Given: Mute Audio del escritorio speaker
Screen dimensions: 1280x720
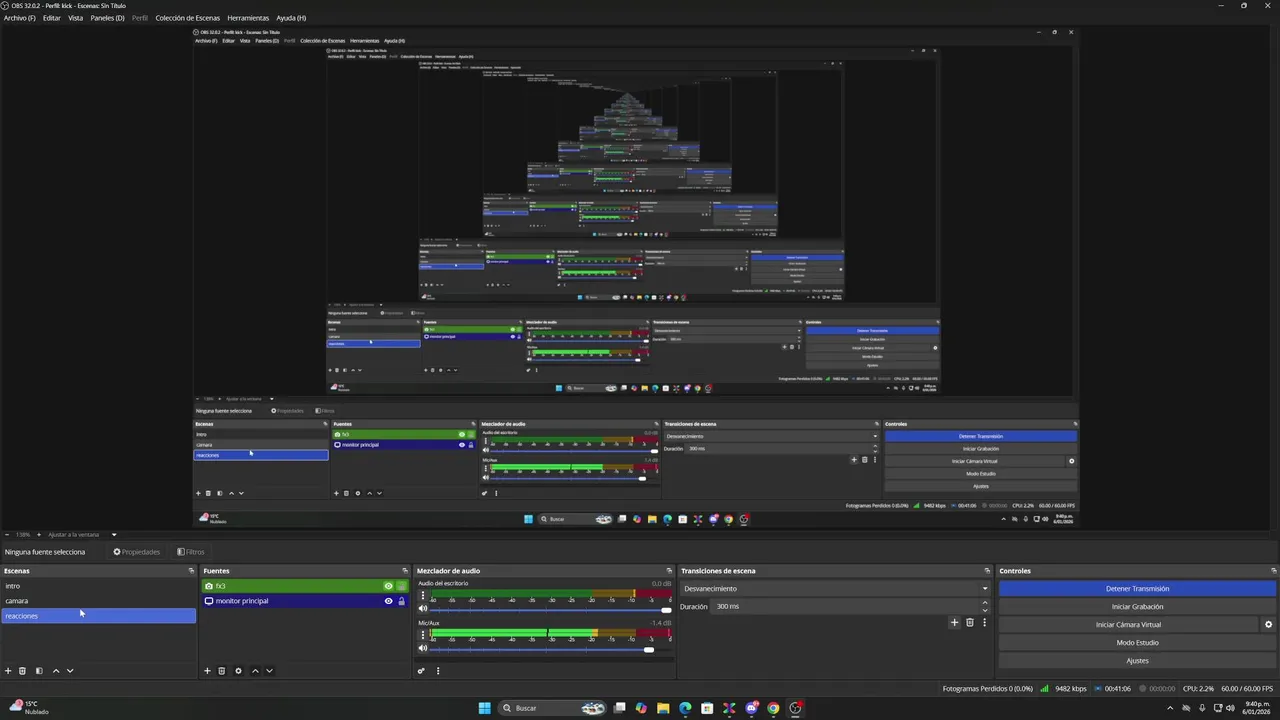Looking at the screenshot, I should pos(423,609).
